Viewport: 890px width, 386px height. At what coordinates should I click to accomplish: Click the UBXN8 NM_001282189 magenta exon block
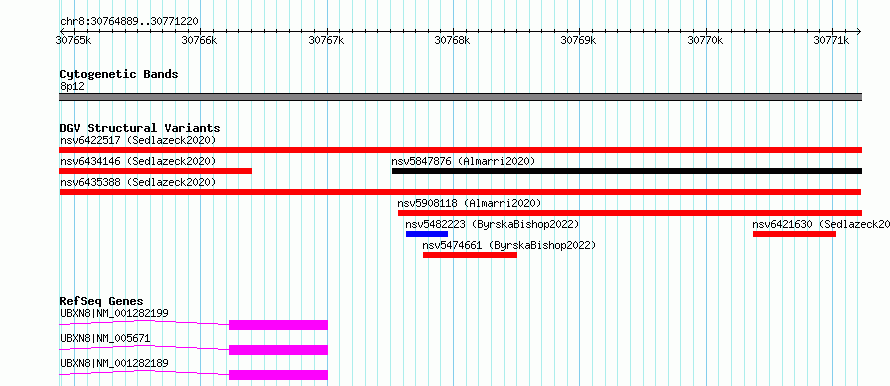[278, 375]
